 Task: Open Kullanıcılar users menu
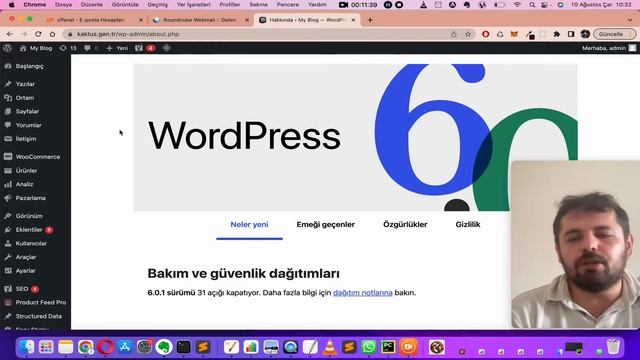pos(31,243)
